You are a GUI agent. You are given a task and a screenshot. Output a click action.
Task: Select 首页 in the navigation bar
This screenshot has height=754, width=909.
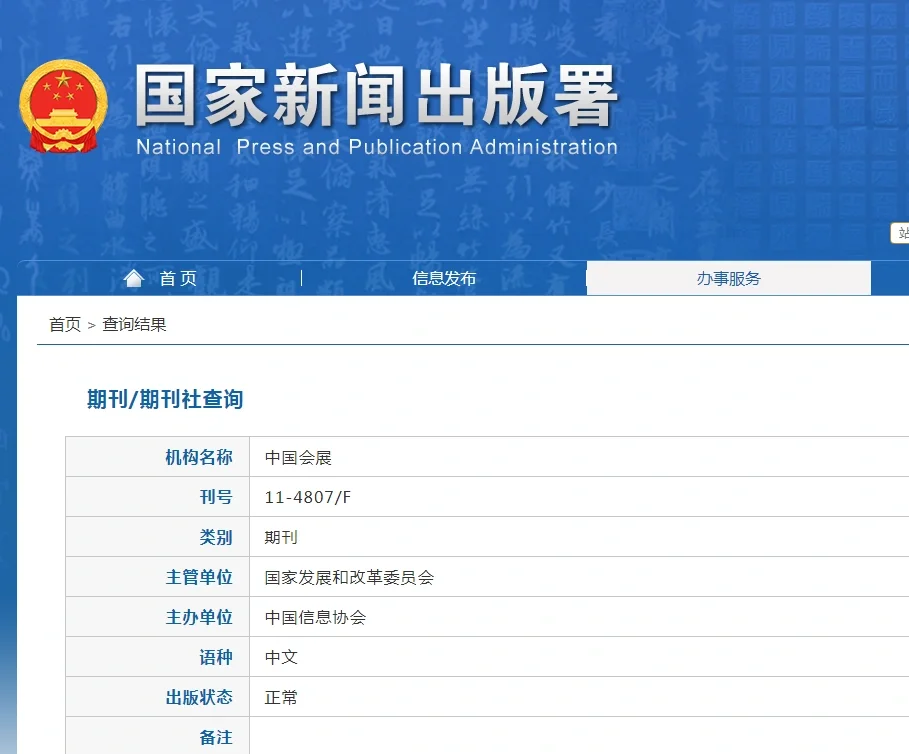coord(176,278)
